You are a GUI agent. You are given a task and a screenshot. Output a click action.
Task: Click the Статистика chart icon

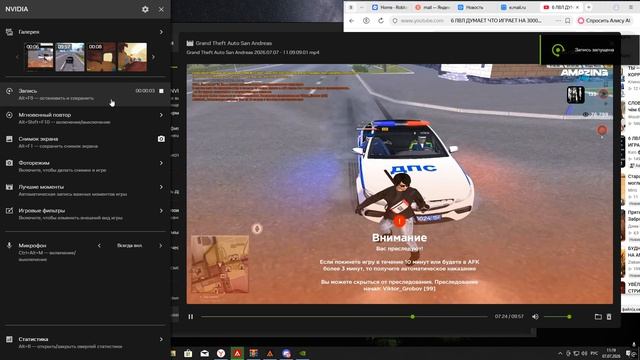(x=9, y=339)
